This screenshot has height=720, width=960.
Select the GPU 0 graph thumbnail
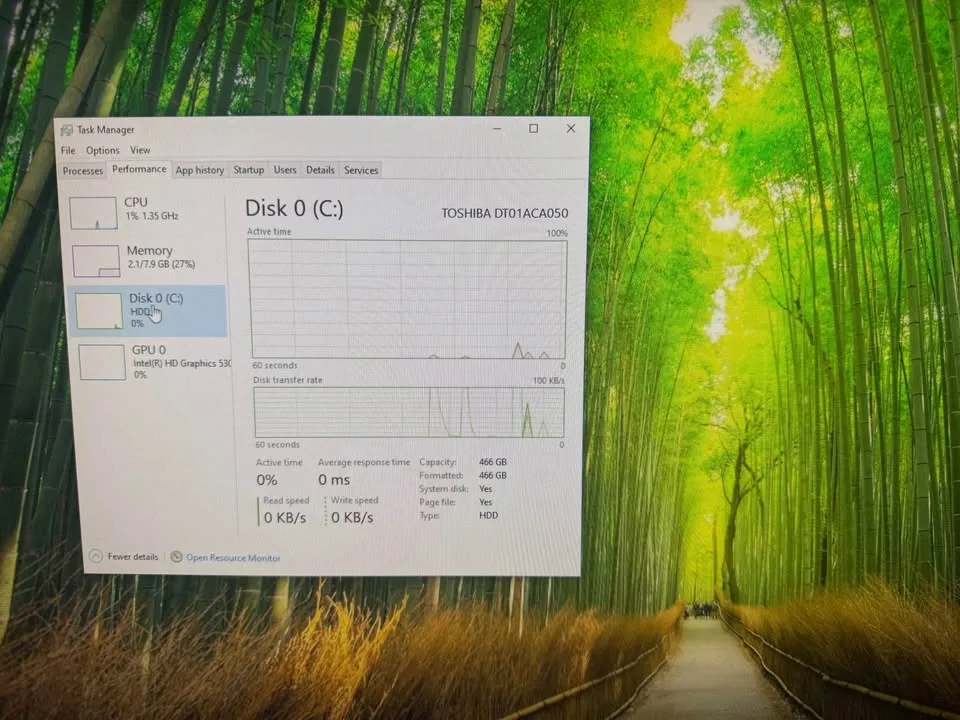102,361
